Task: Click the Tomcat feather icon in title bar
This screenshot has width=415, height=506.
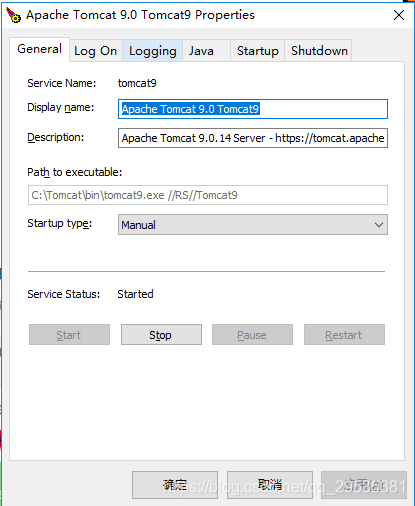Action: [x=13, y=15]
